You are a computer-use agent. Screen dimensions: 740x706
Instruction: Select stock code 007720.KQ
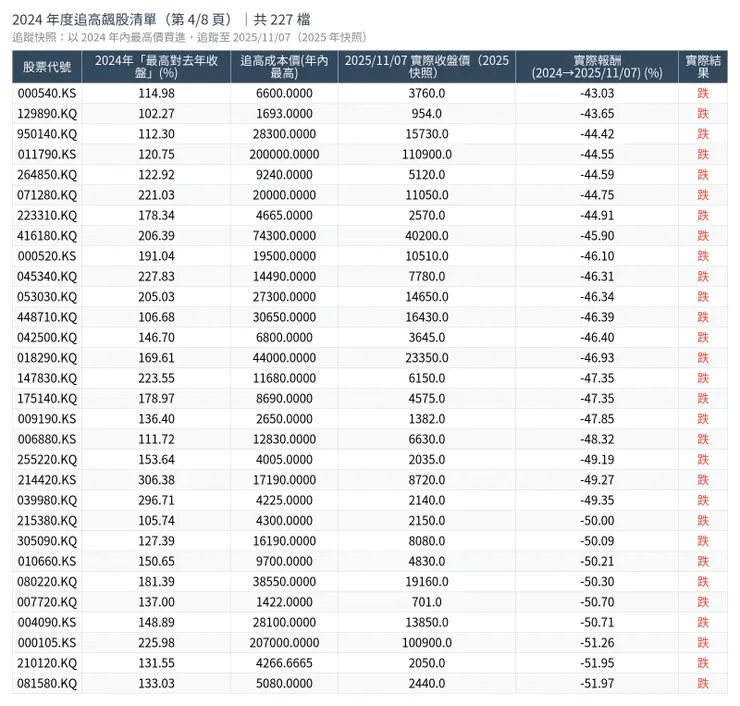point(47,602)
